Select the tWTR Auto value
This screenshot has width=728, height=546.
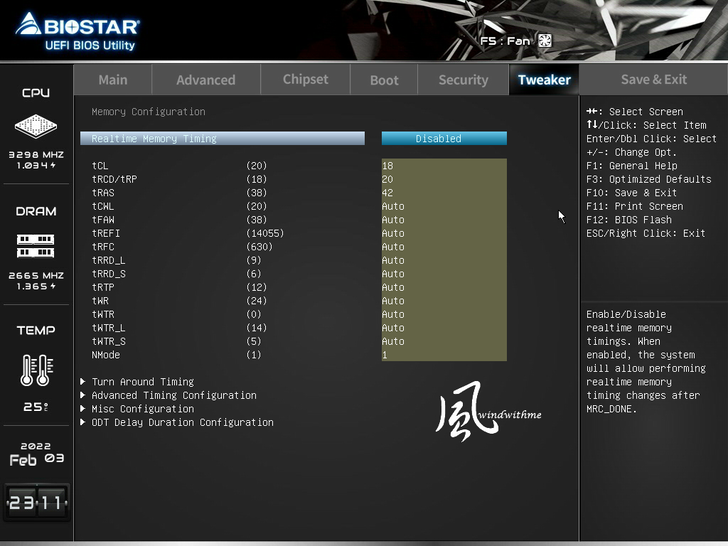point(444,314)
